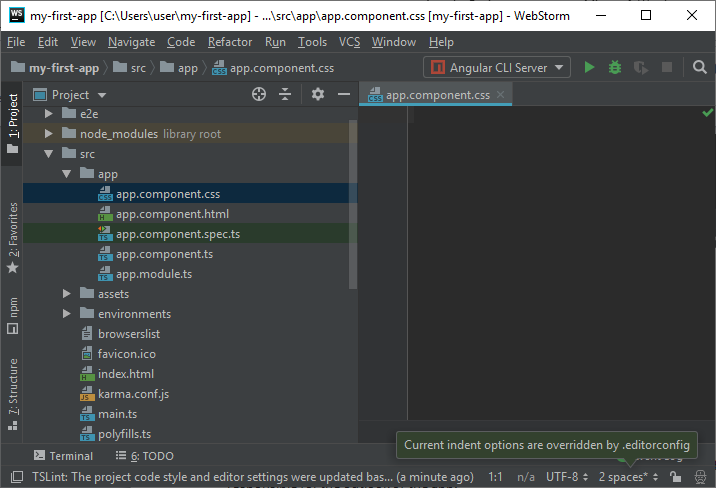Viewport: 716px width, 488px height.
Task: Click src breadcrumb in navigation bar
Action: 129,68
